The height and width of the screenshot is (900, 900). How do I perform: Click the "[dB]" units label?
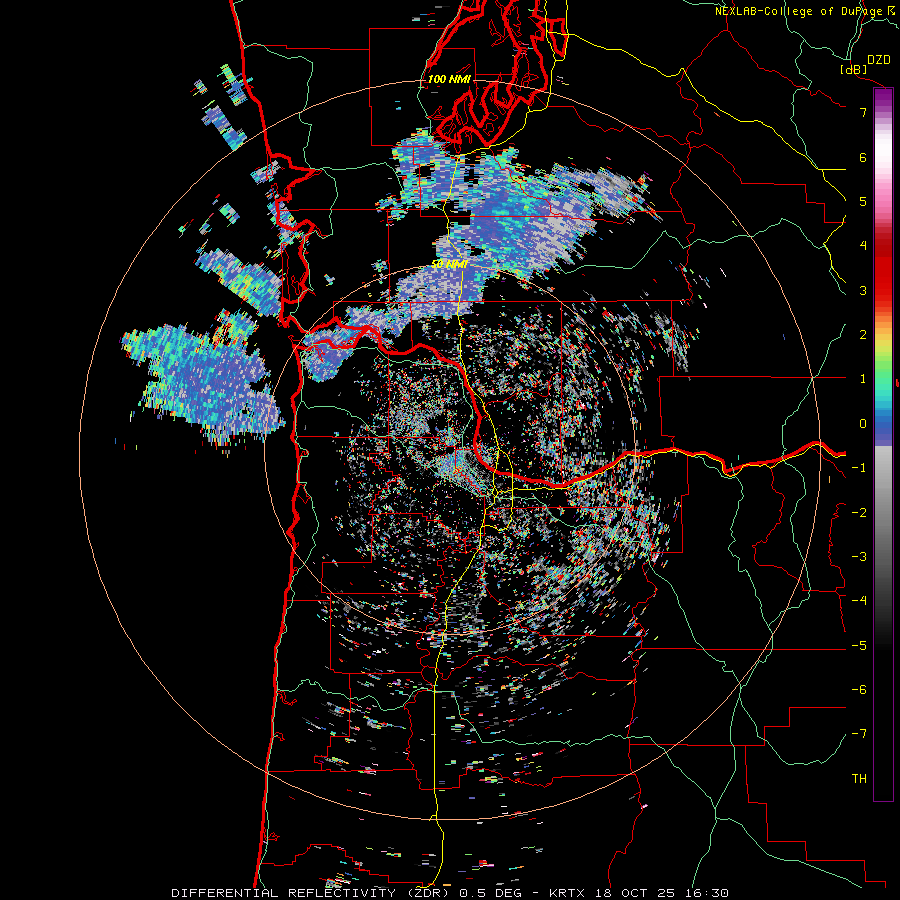[x=854, y=69]
